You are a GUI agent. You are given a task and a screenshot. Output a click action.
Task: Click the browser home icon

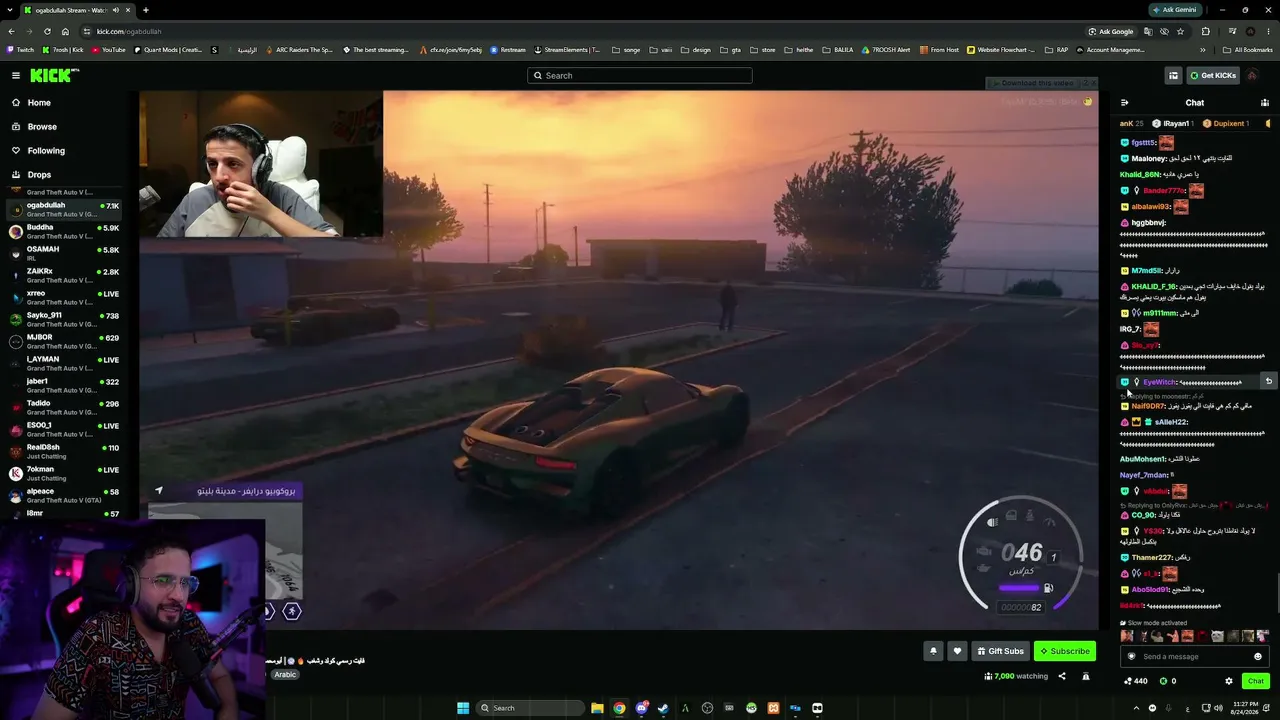pos(65,31)
